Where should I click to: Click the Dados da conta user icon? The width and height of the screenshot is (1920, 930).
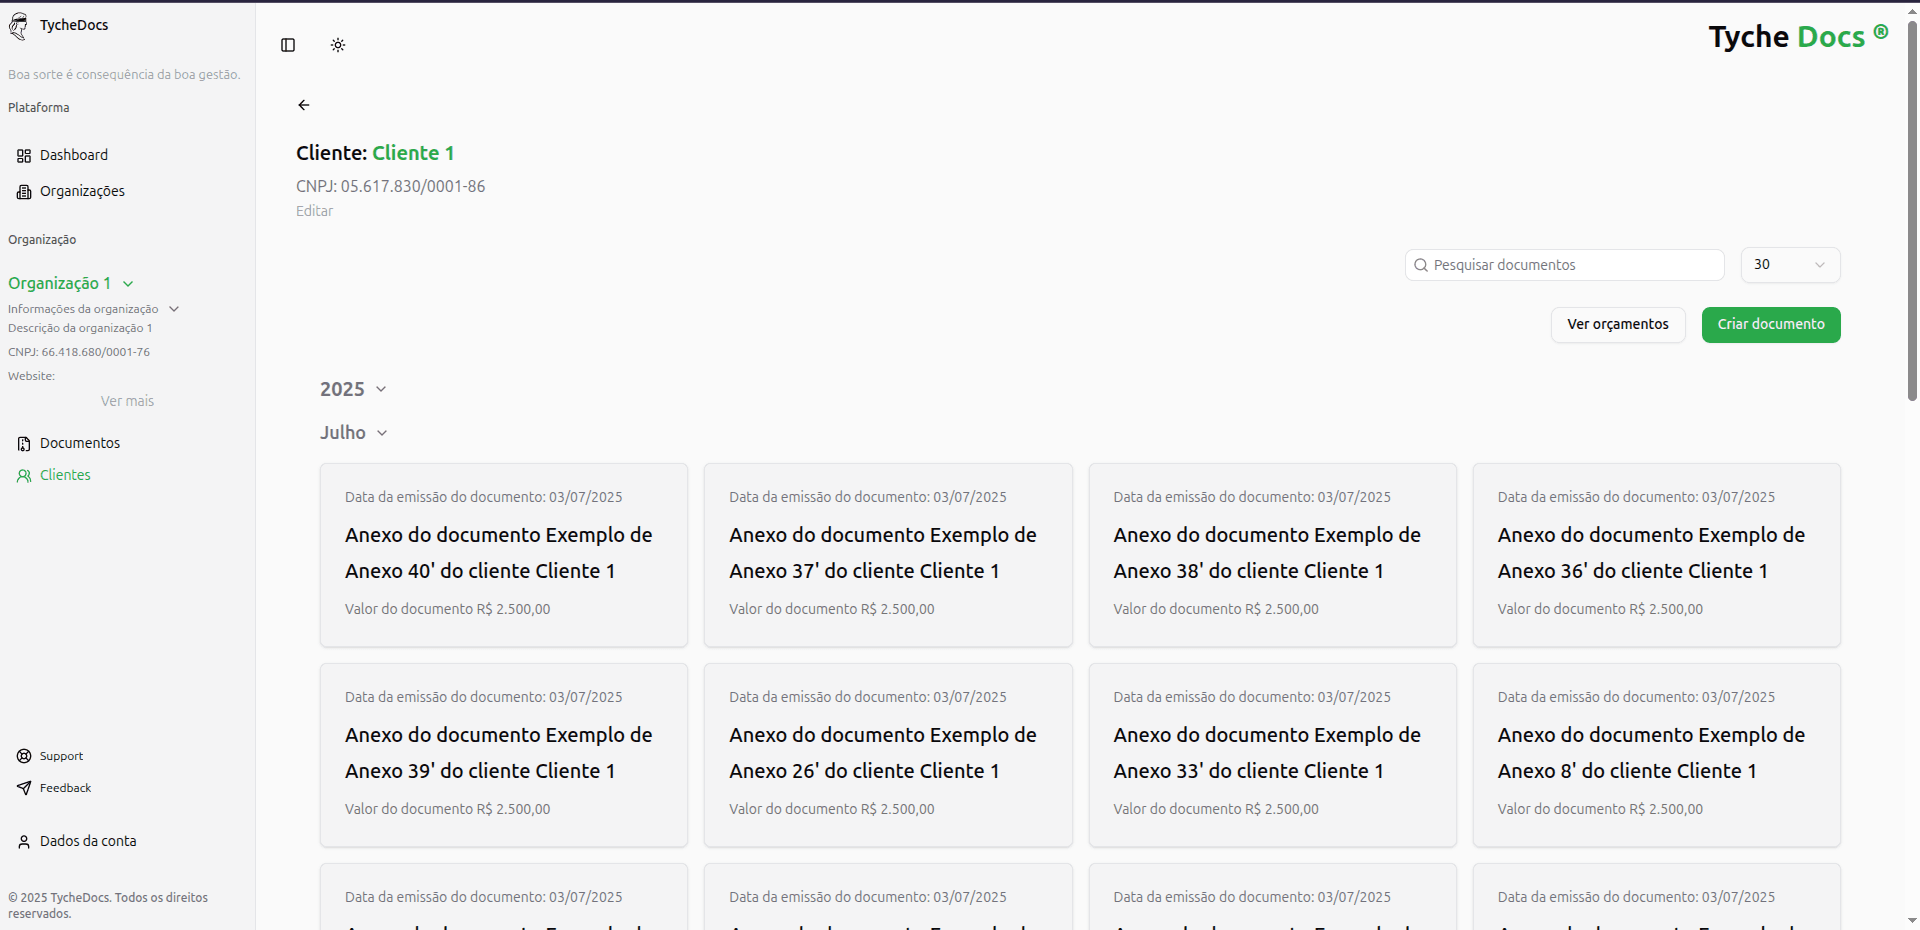pyautogui.click(x=24, y=842)
